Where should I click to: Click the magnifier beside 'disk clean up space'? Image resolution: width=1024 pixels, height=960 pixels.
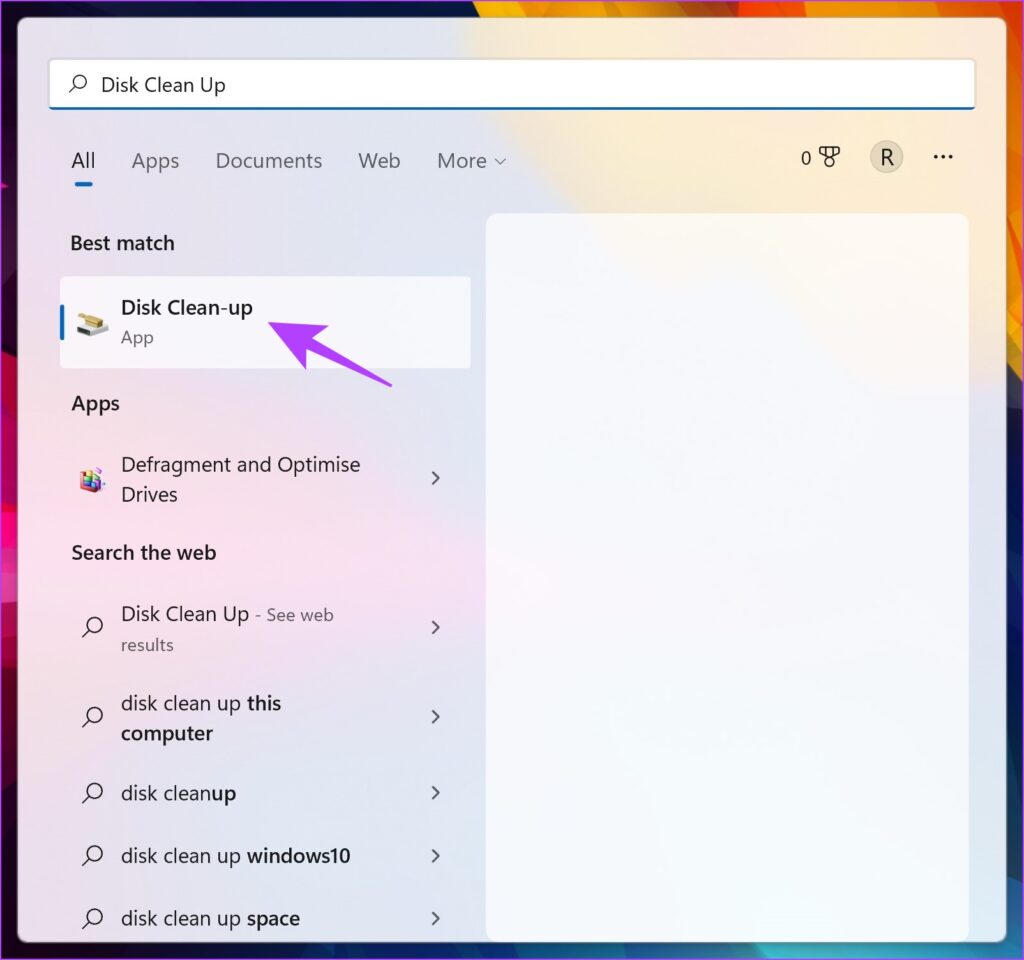pos(91,918)
